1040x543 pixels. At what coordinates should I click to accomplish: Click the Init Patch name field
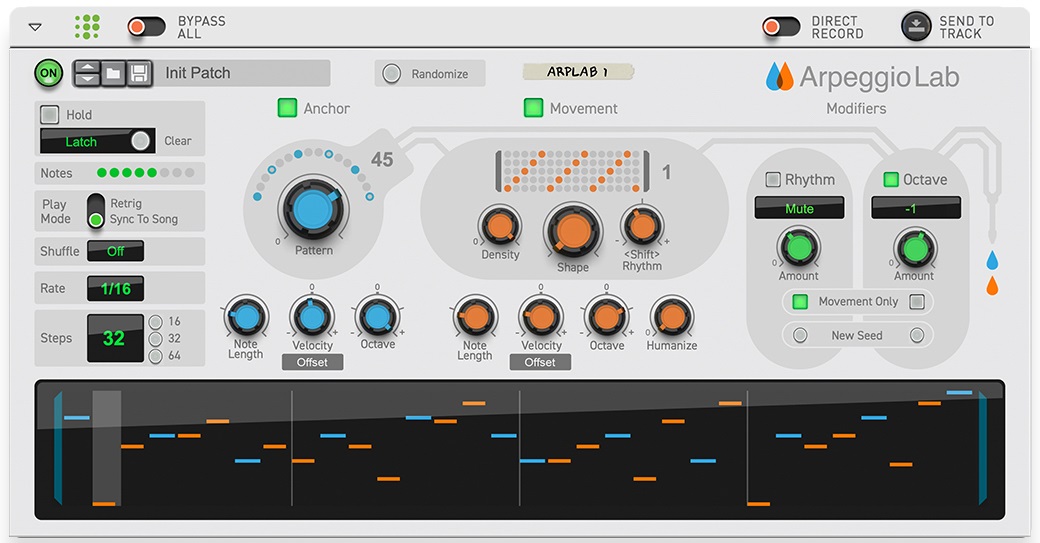click(242, 73)
